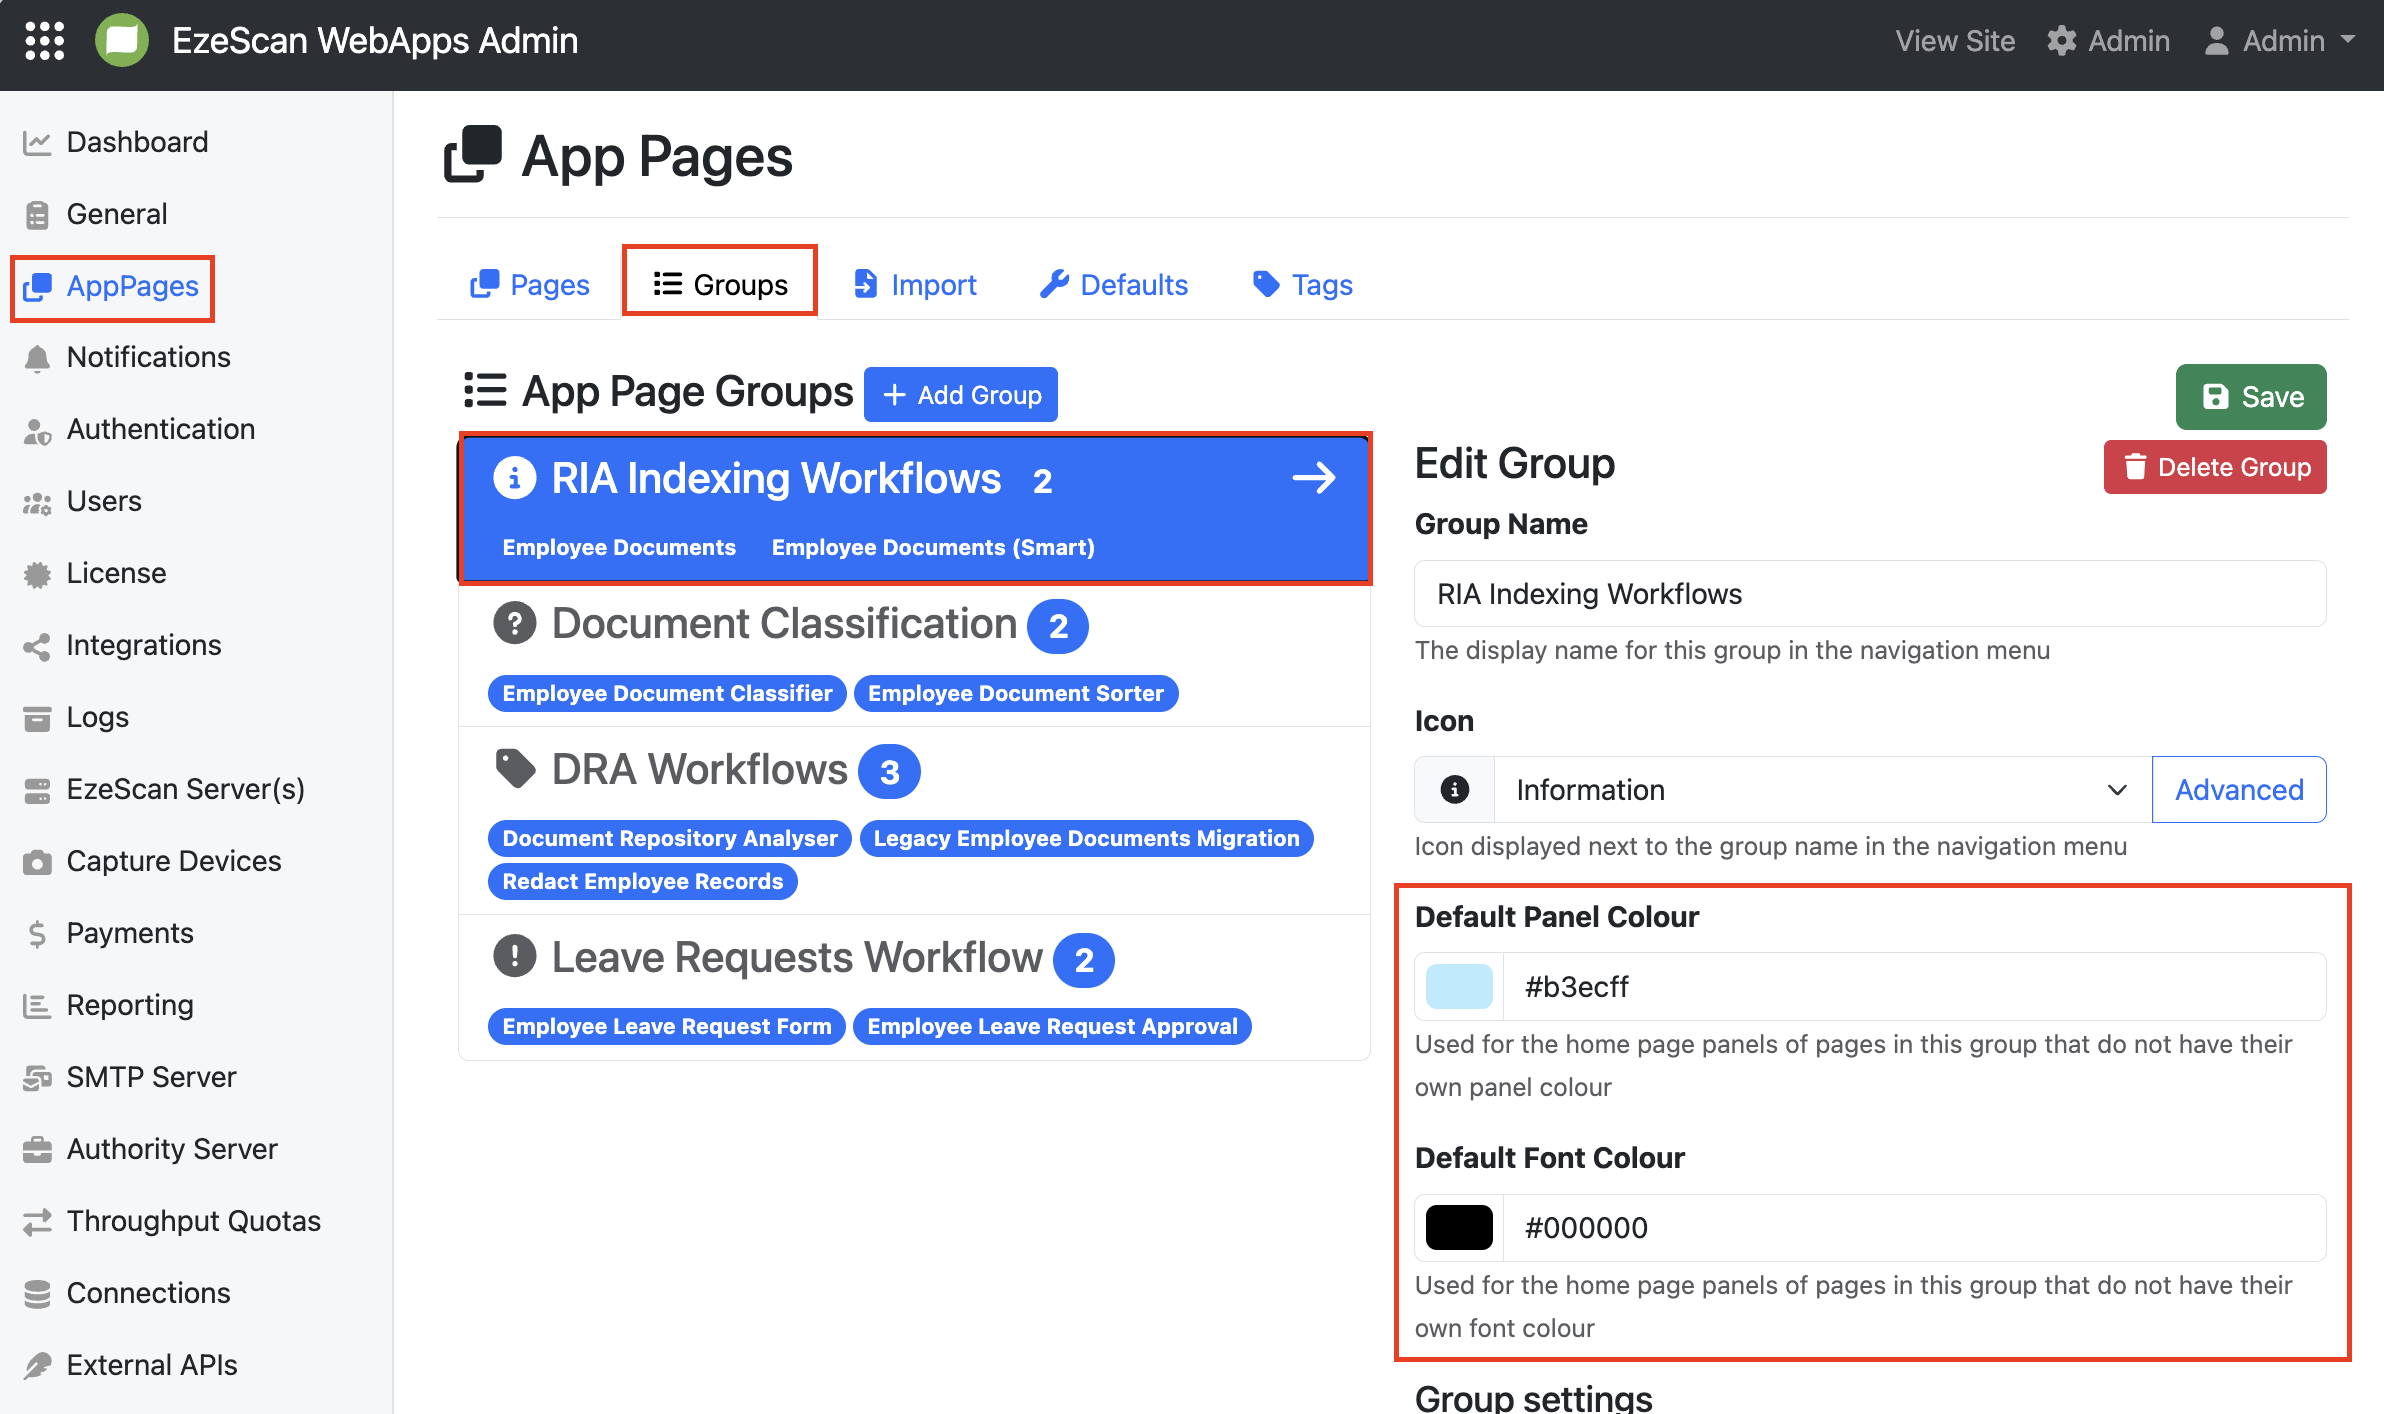
Task: Switch to the Pages tab
Action: [x=530, y=285]
